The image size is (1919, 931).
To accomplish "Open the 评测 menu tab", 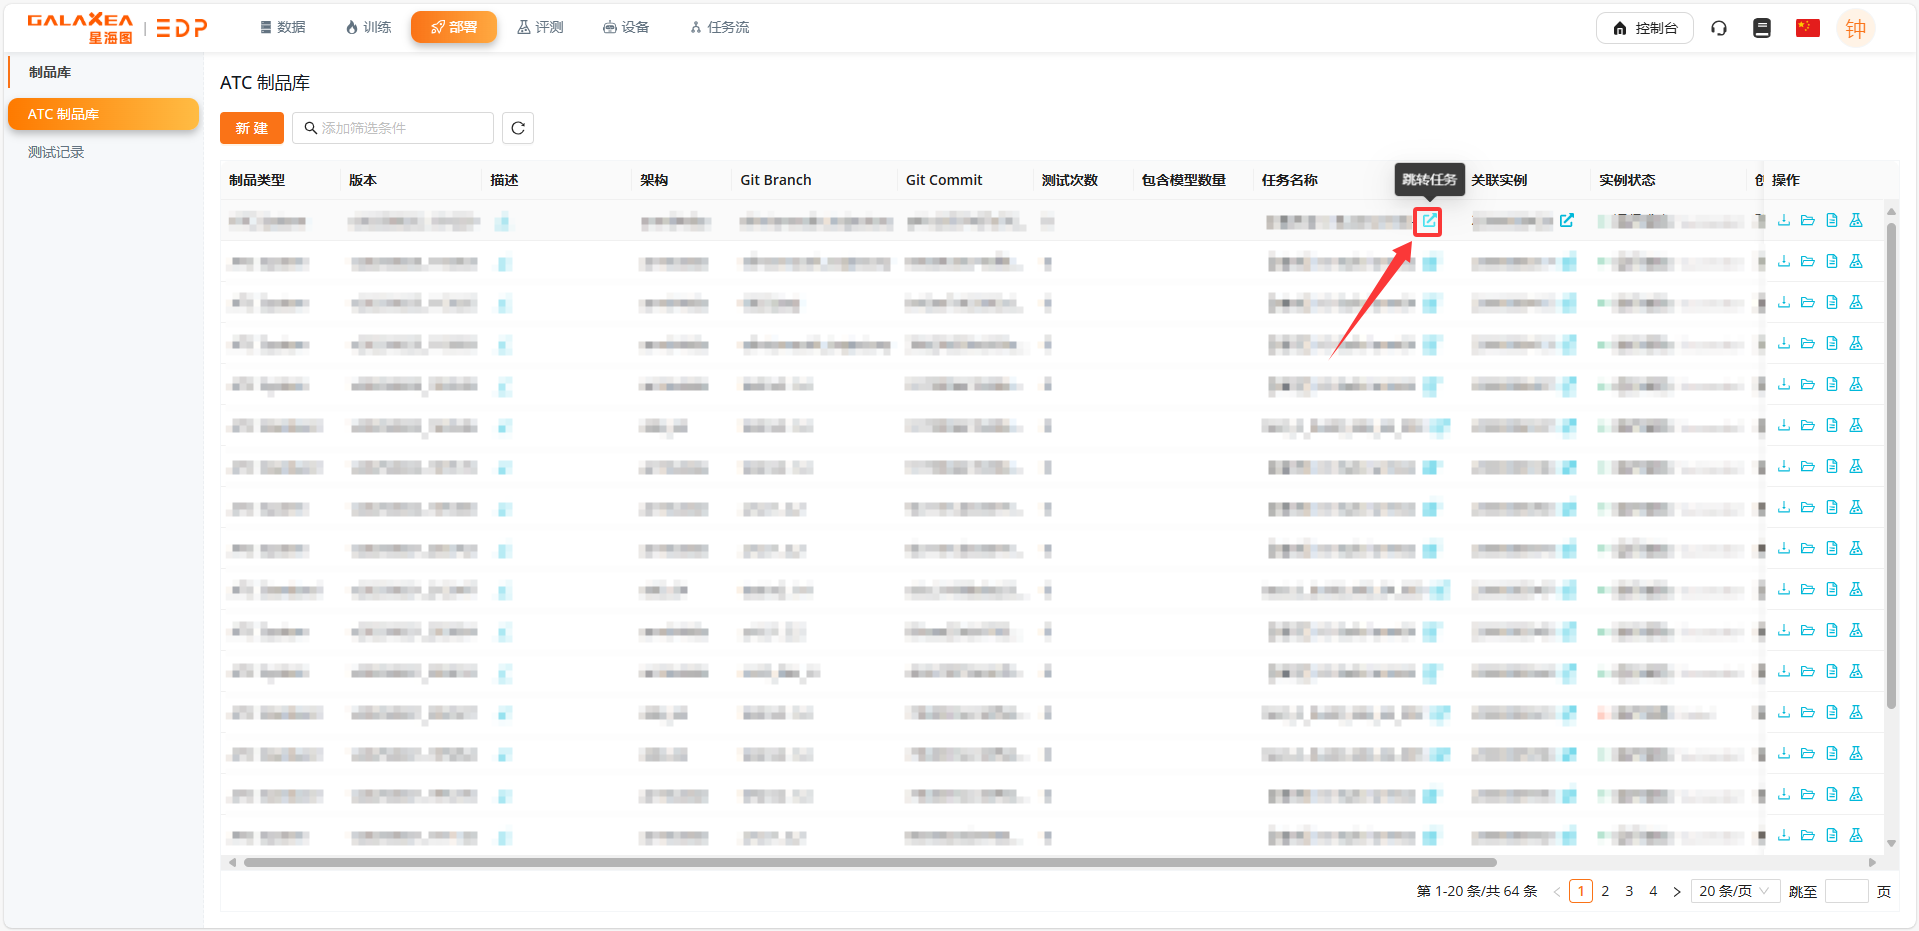I will (x=540, y=27).
